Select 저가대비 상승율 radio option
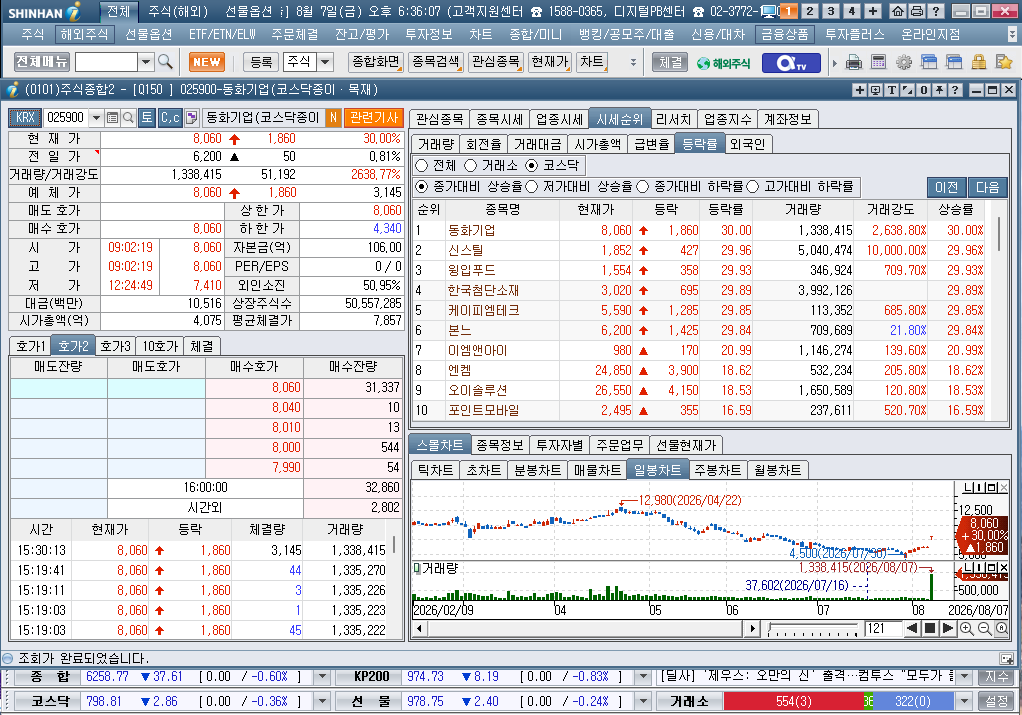The height and width of the screenshot is (715, 1022). (531, 187)
